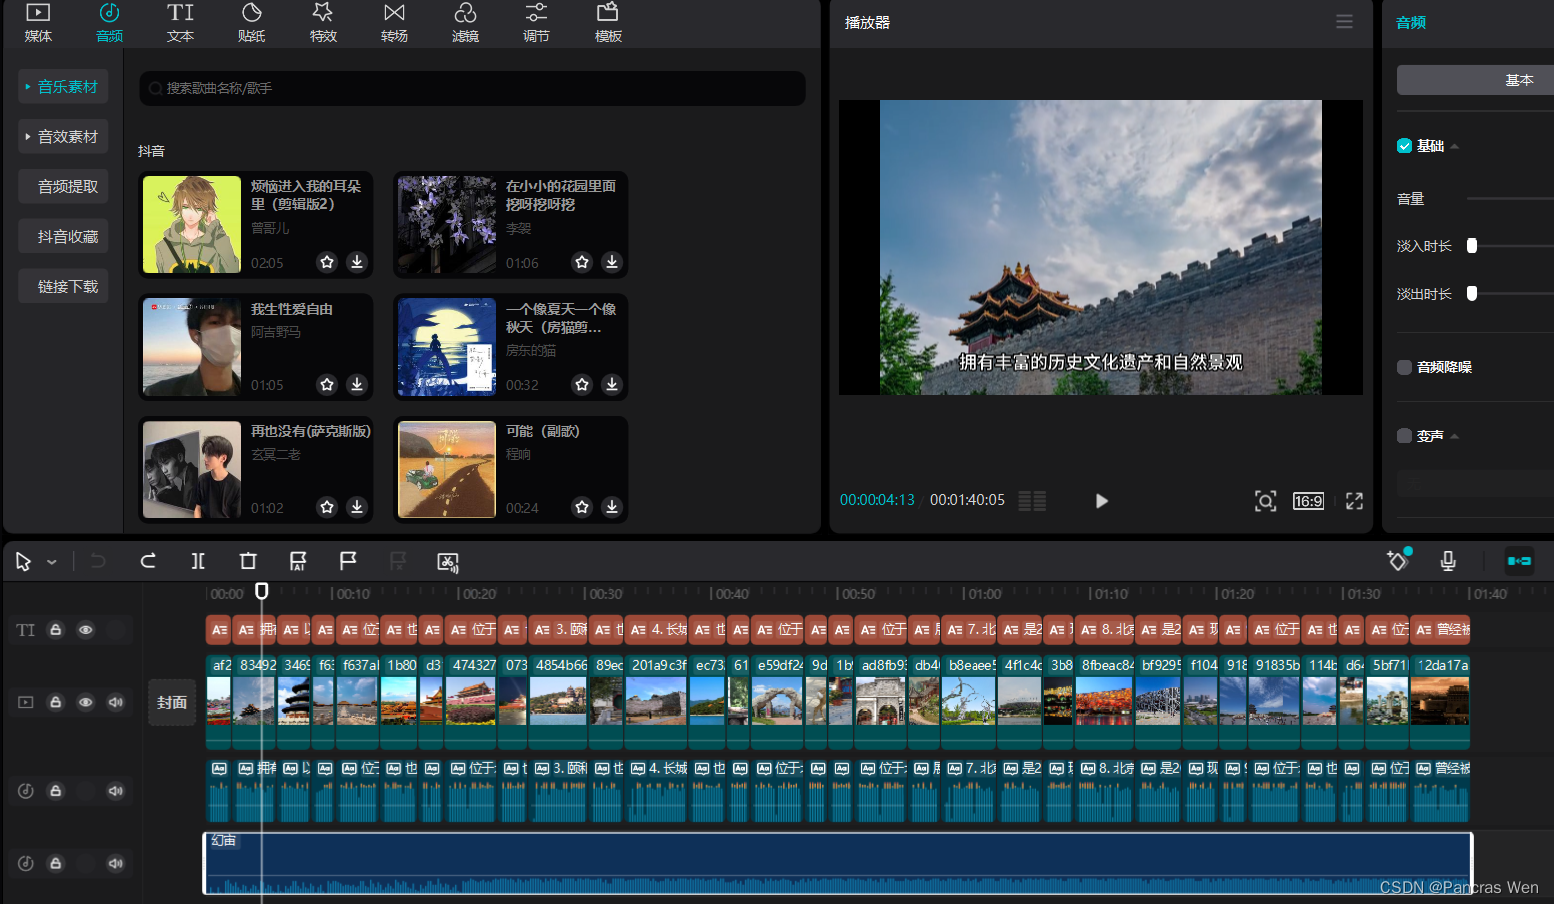Select the af2 first video clip thumbnail
This screenshot has width=1554, height=904.
(219, 701)
